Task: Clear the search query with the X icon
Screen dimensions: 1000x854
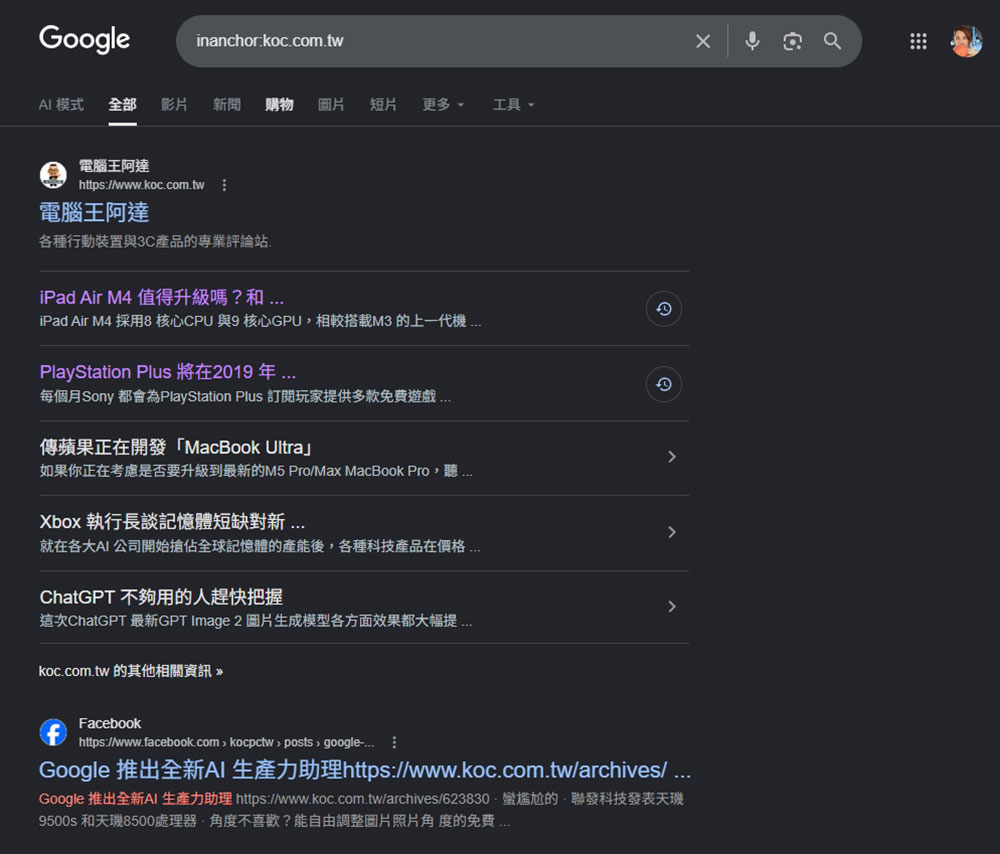Action: click(x=703, y=41)
